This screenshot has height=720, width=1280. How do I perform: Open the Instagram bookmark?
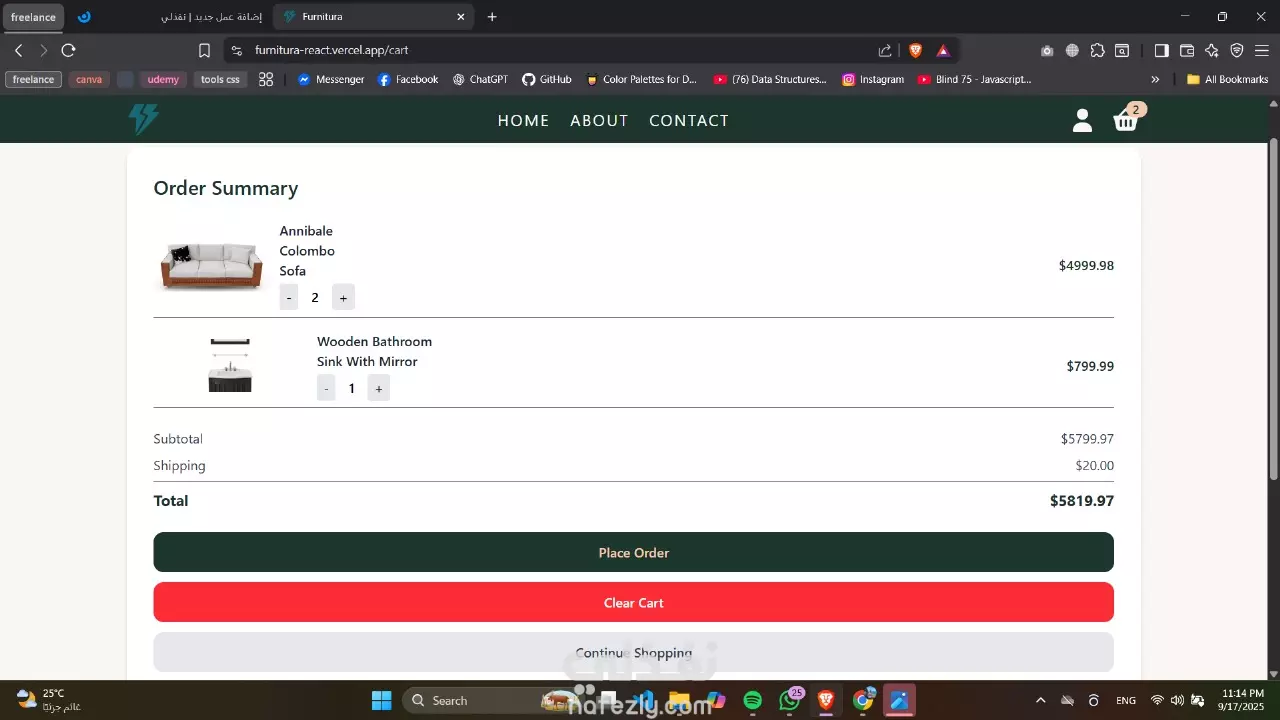coord(873,79)
